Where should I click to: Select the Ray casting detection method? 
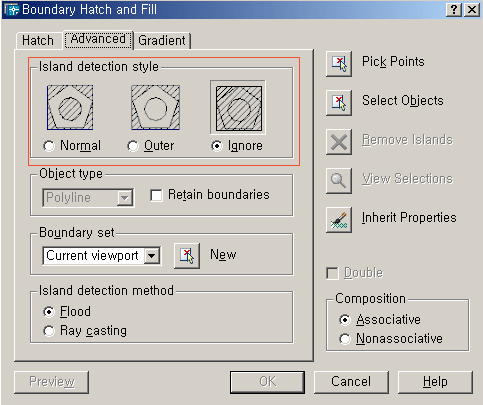point(49,331)
